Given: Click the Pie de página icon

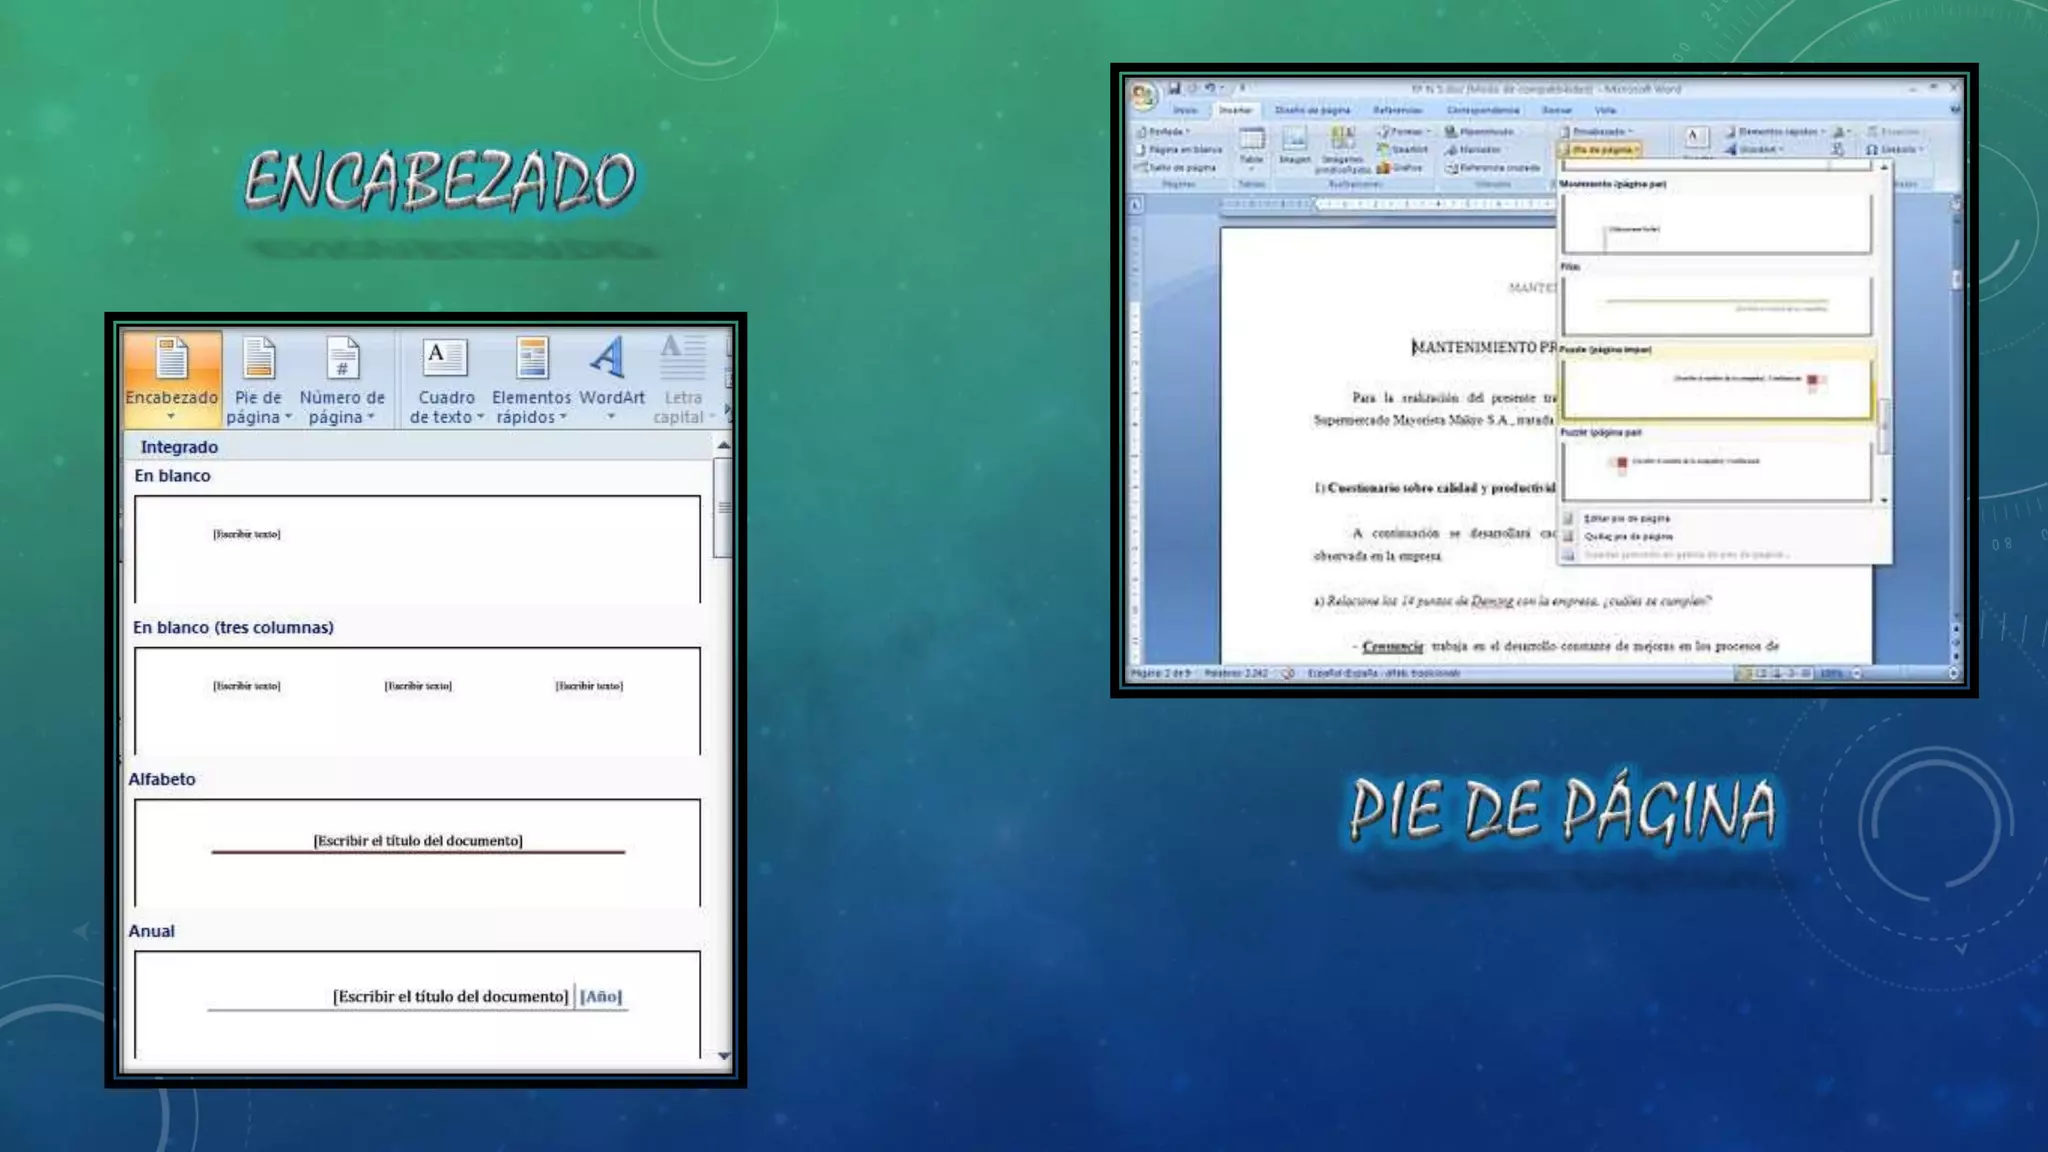Looking at the screenshot, I should point(259,360).
